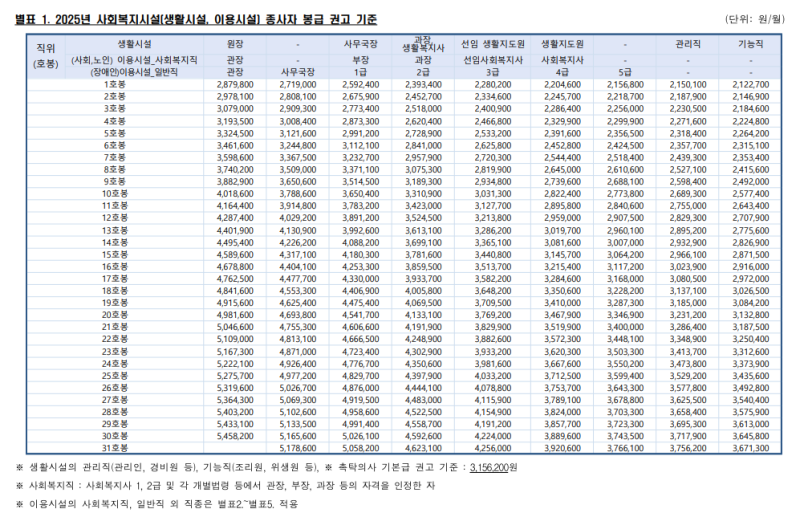This screenshot has height=513, width=800.
Task: Click the '20호봉' row label
Action: tap(115, 315)
